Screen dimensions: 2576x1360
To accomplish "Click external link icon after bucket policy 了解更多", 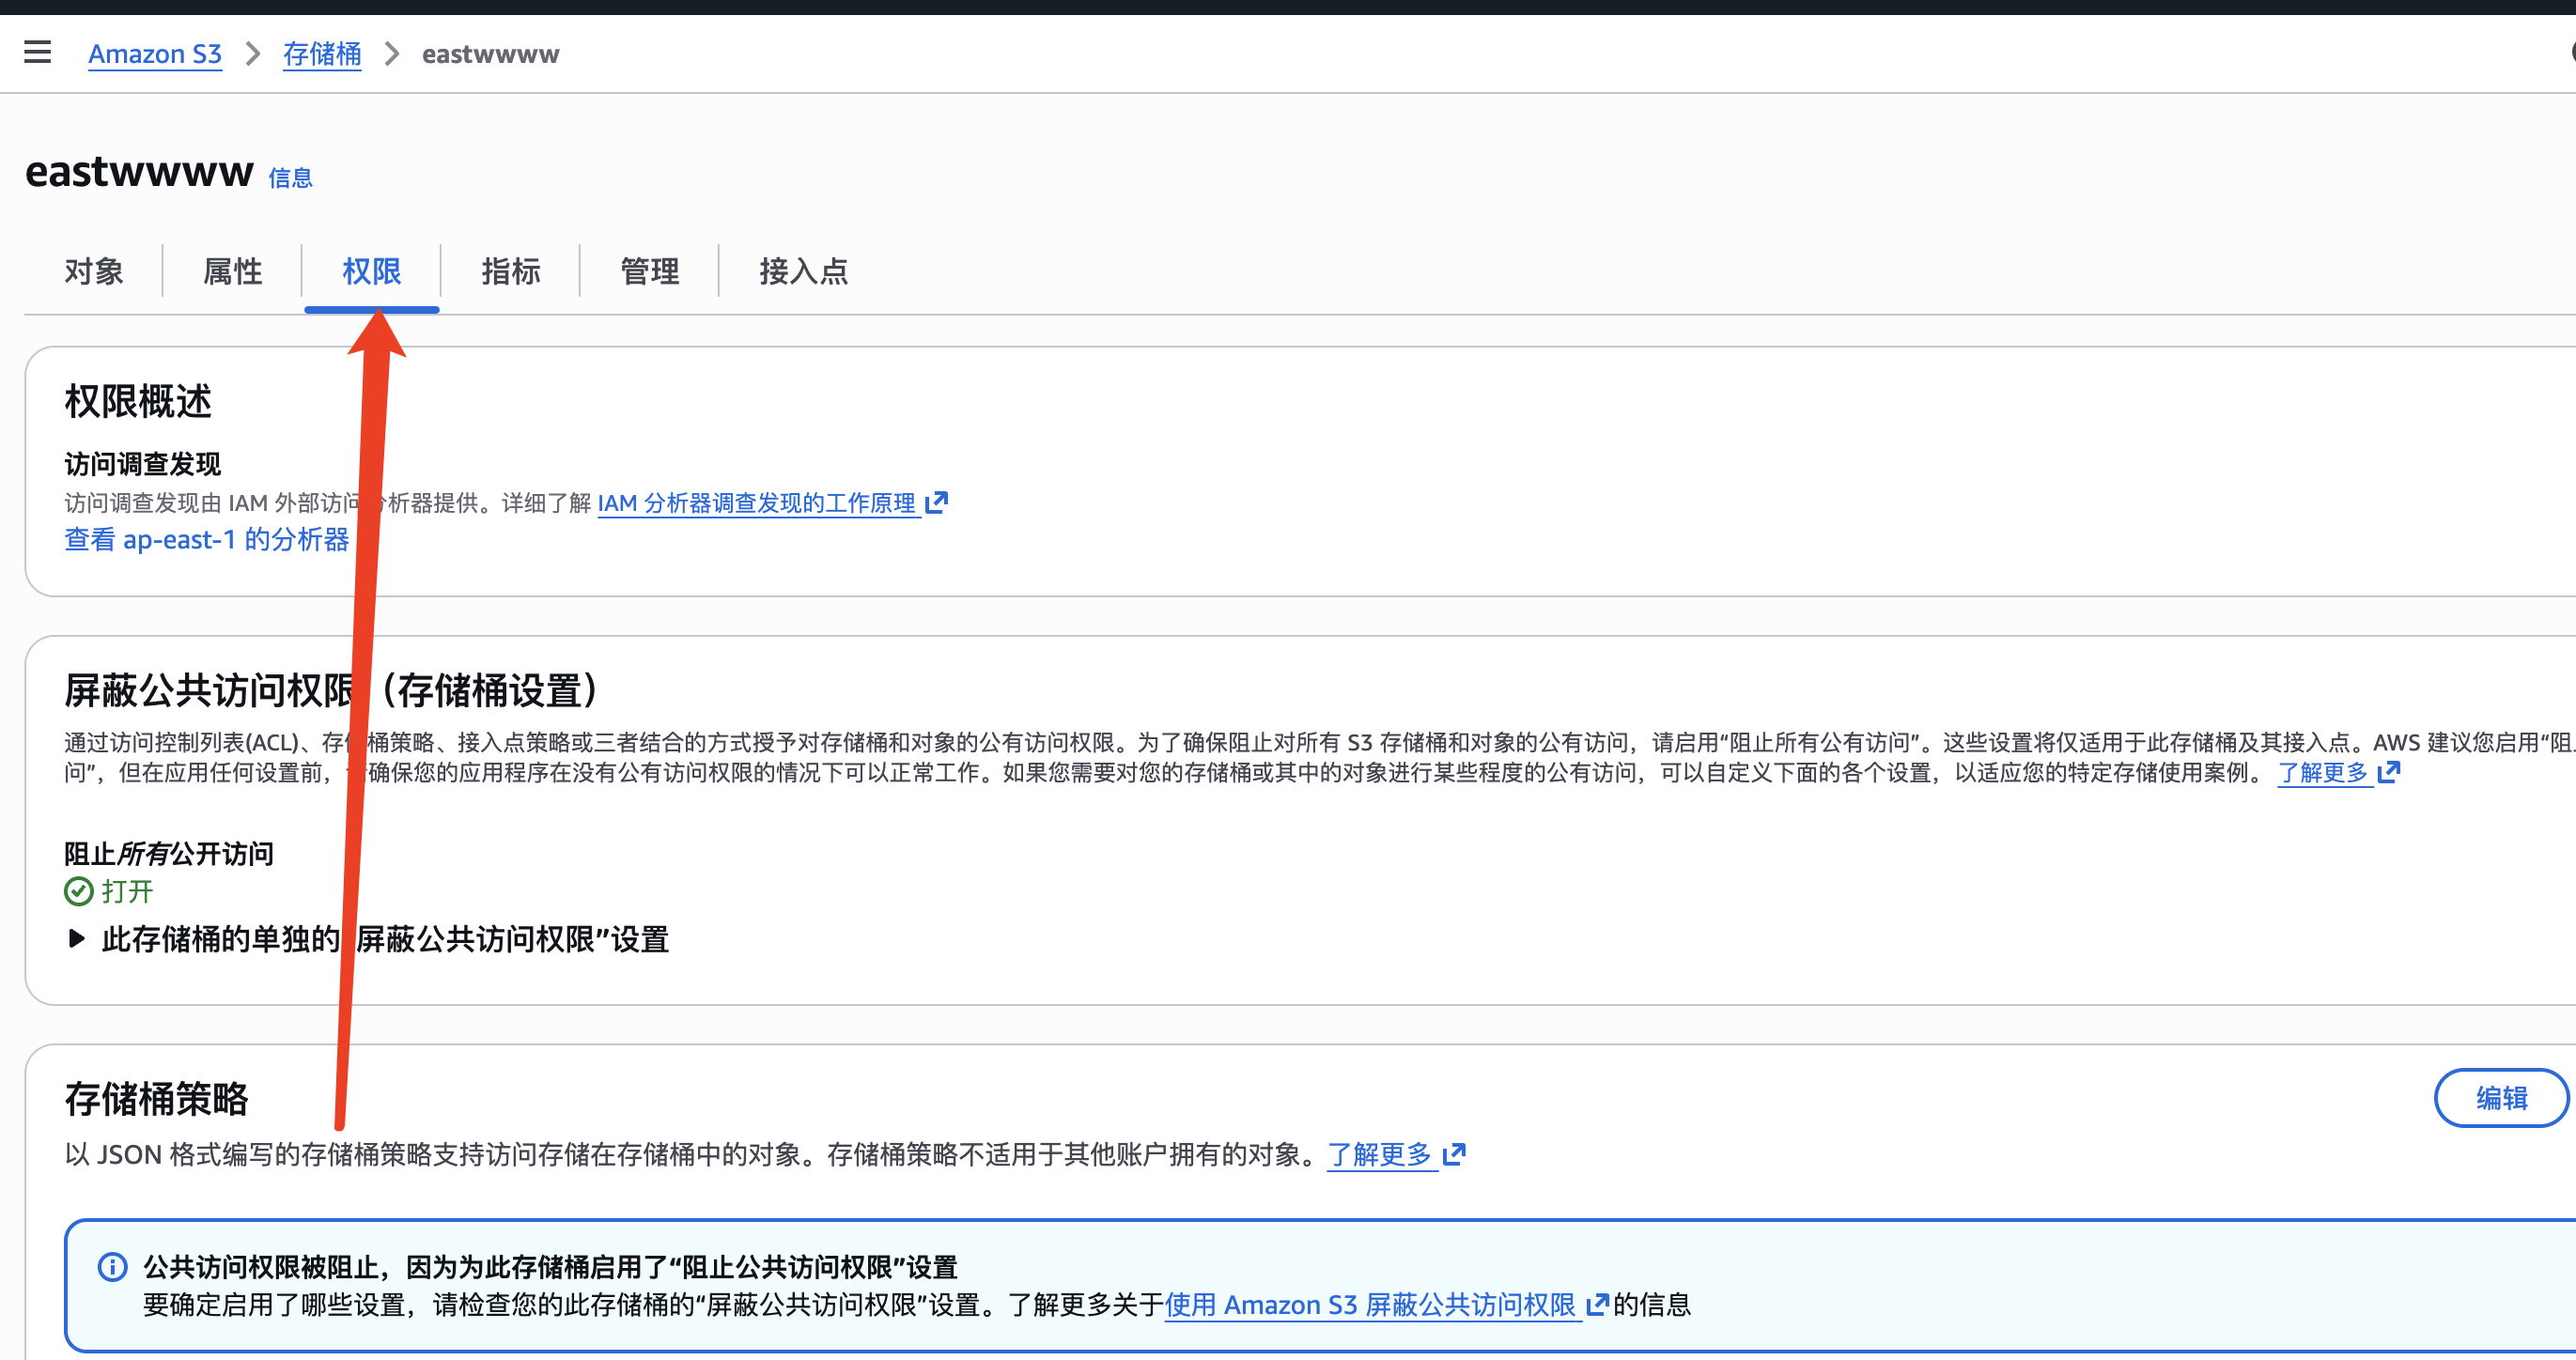I will click(1454, 1154).
